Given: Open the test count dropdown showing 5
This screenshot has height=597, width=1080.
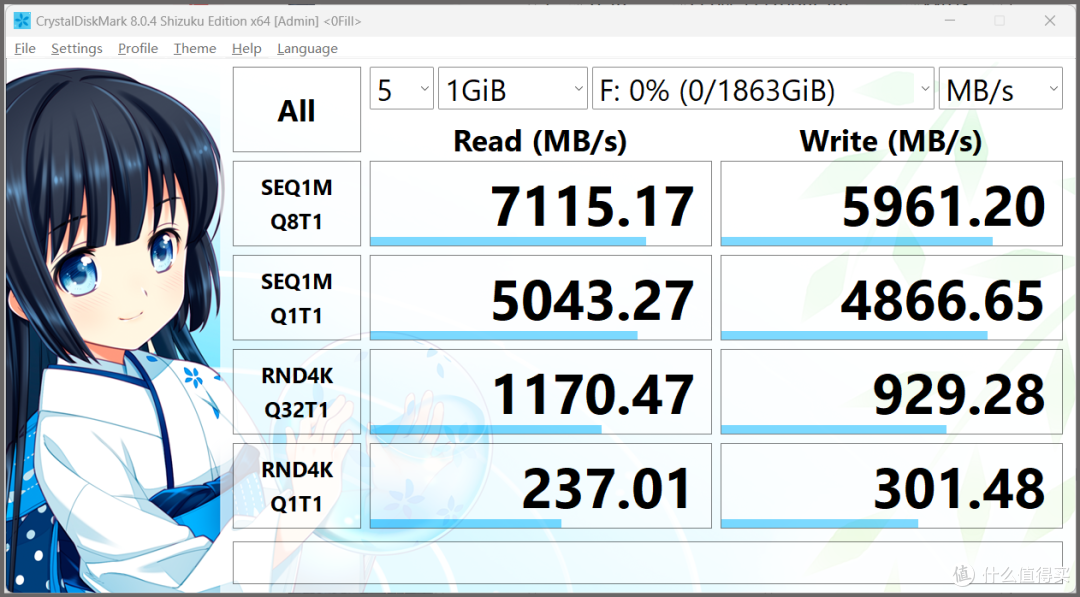Looking at the screenshot, I should (x=401, y=88).
